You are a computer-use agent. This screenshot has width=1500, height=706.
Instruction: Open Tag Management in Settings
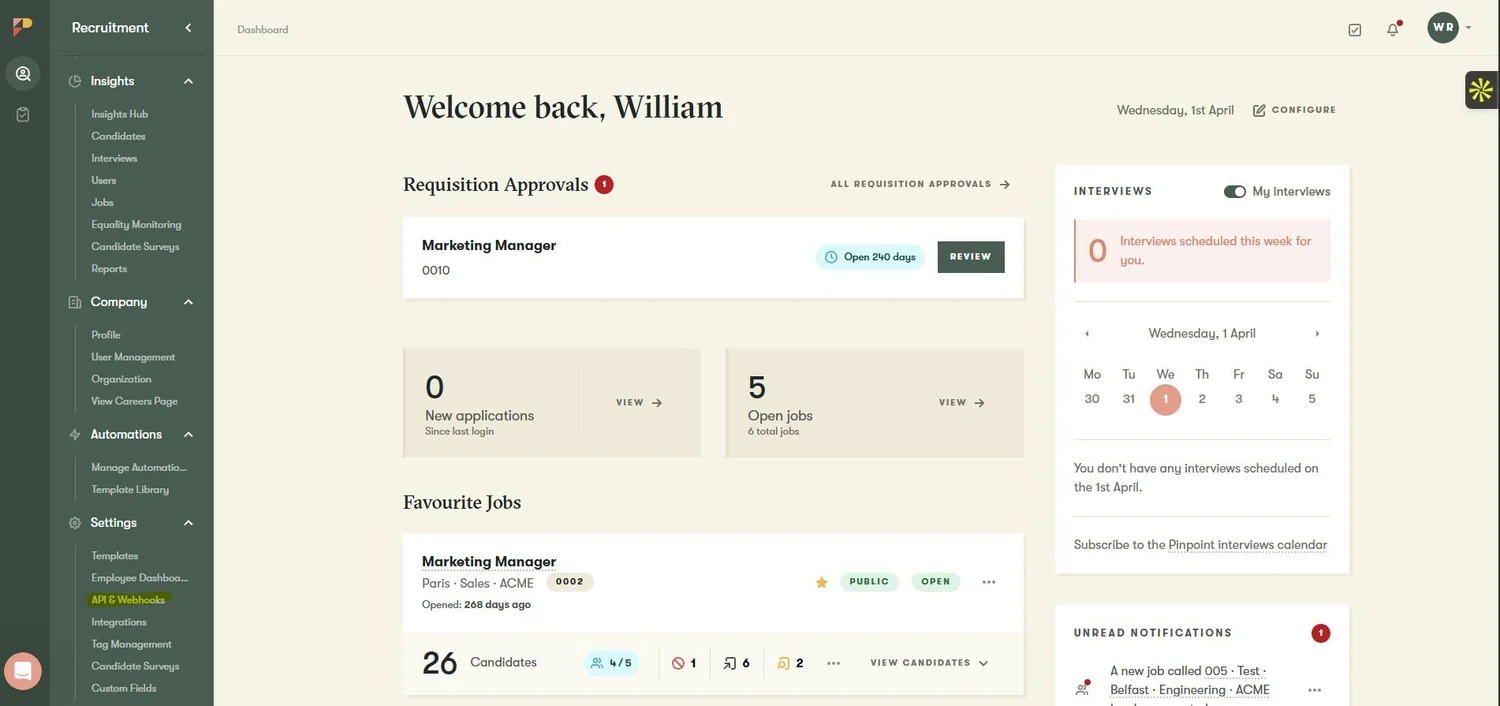coord(131,644)
